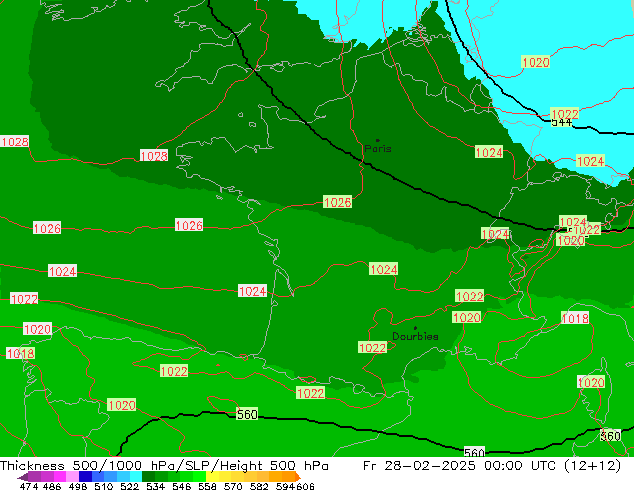Click the legend value 582

click(259, 486)
